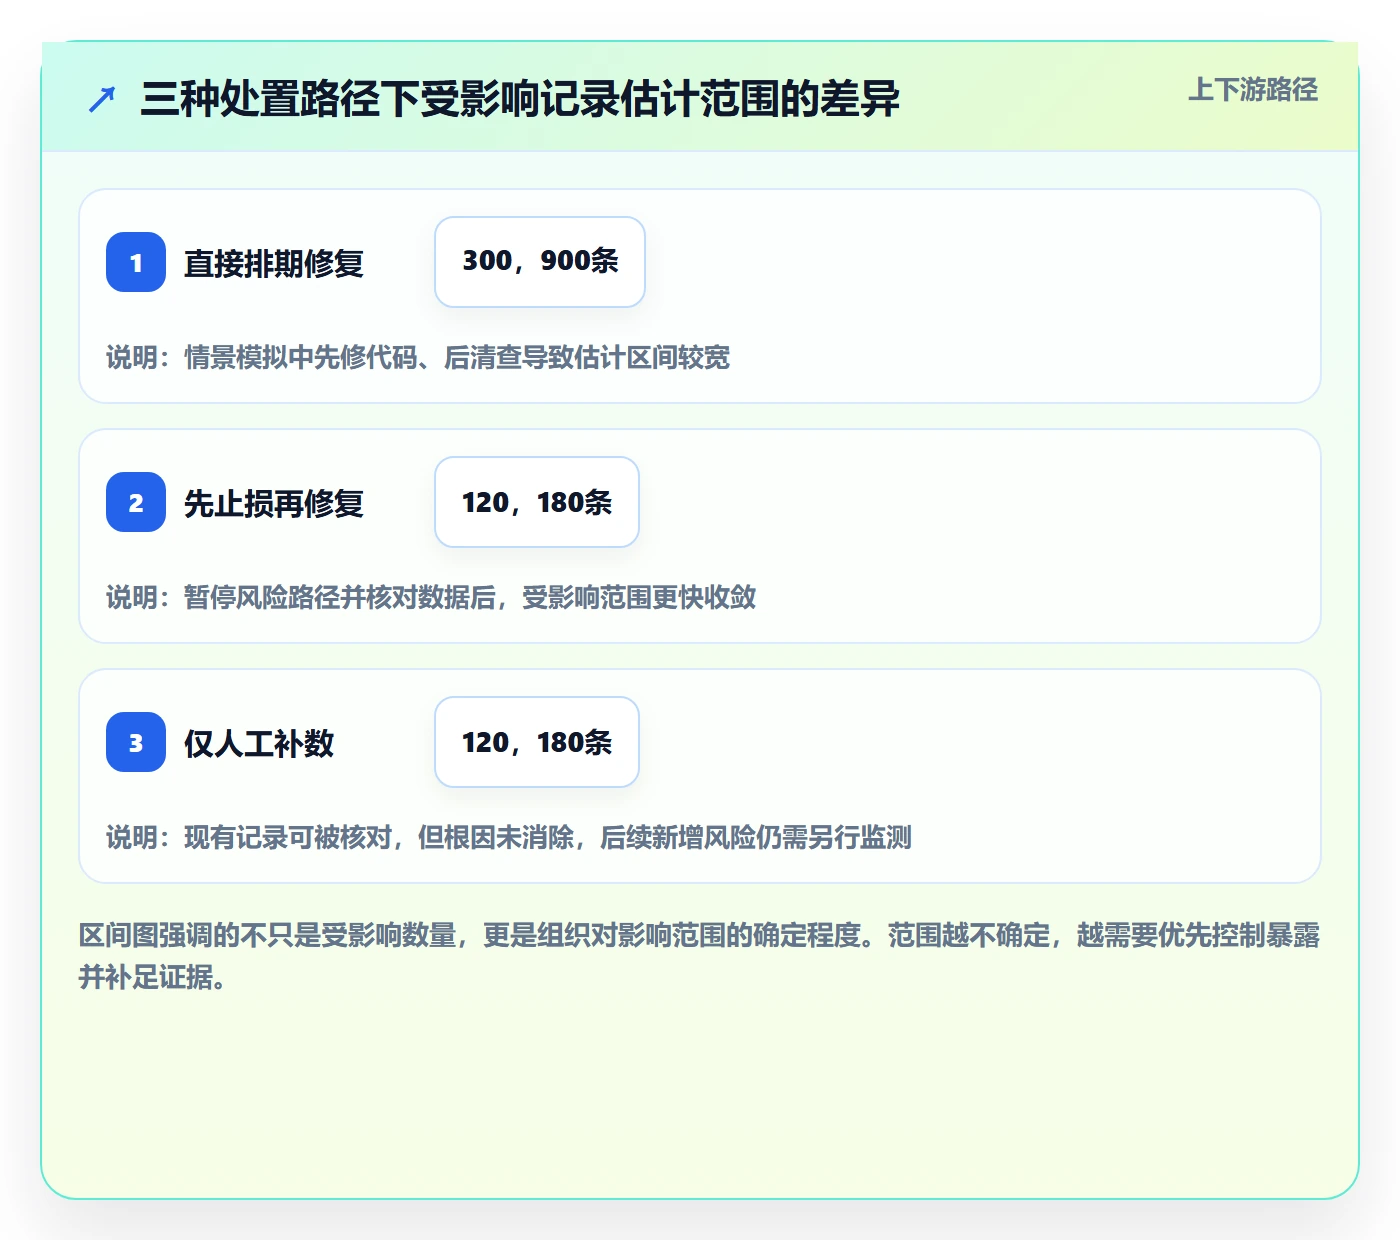Click the 120，180条 pill beside 仅人工补数
The image size is (1400, 1240).
pyautogui.click(x=537, y=742)
